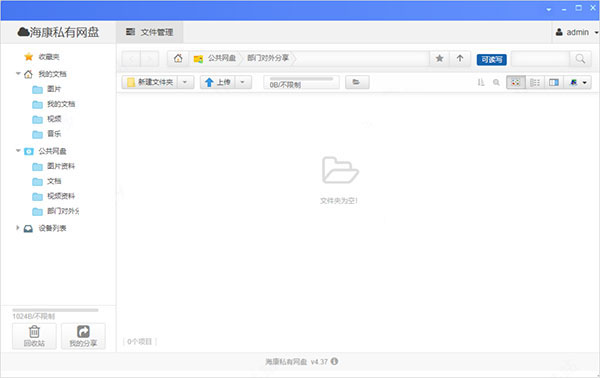Click the open-folder toolbar button
Image resolution: width=600 pixels, height=378 pixels.
[x=357, y=82]
